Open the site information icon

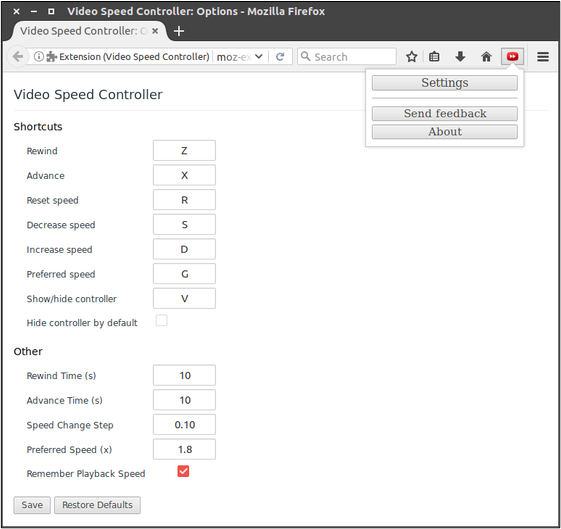coord(39,57)
